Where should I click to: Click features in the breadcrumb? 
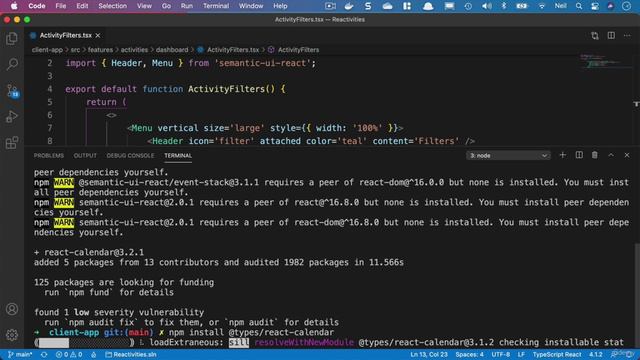click(100, 50)
